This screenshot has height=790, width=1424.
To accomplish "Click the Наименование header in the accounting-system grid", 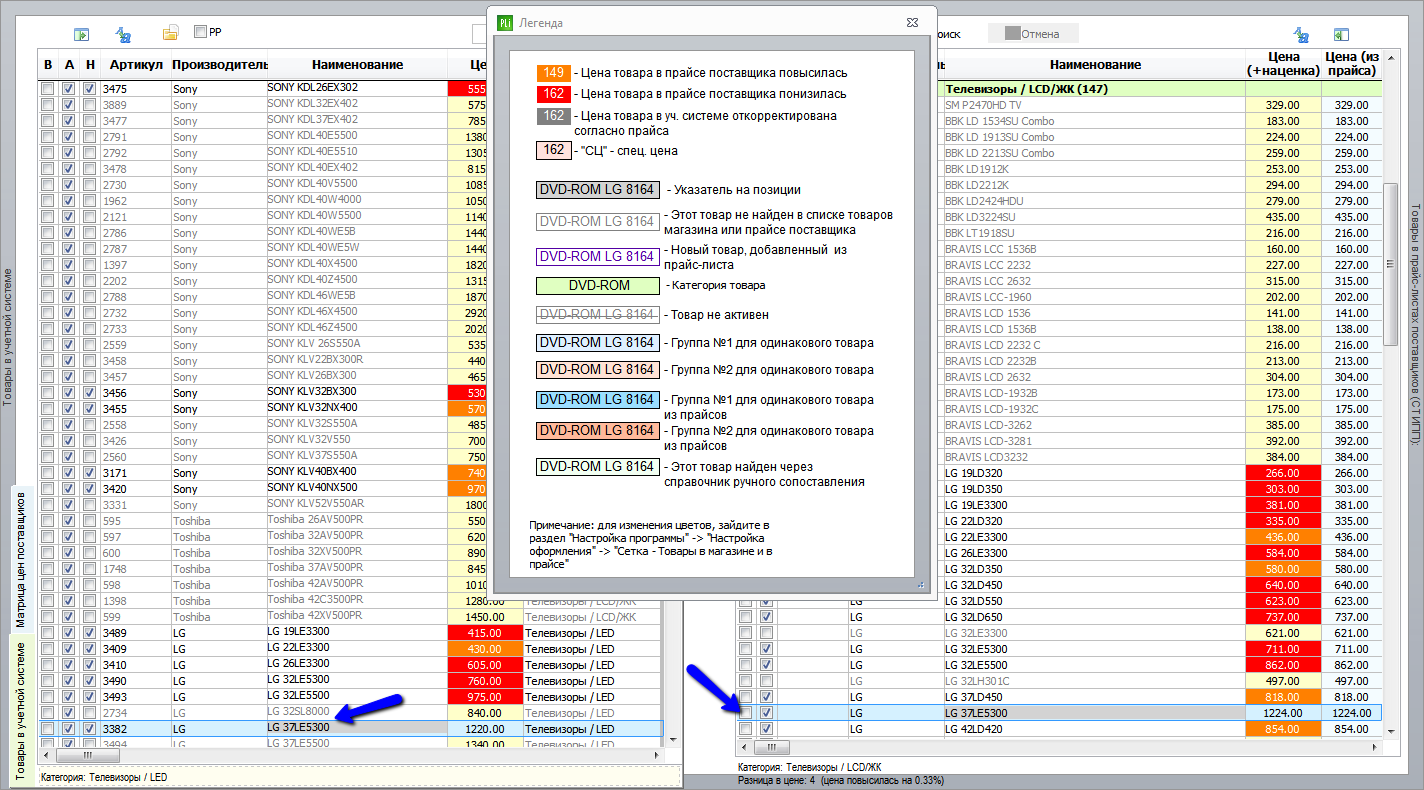I will click(x=357, y=65).
